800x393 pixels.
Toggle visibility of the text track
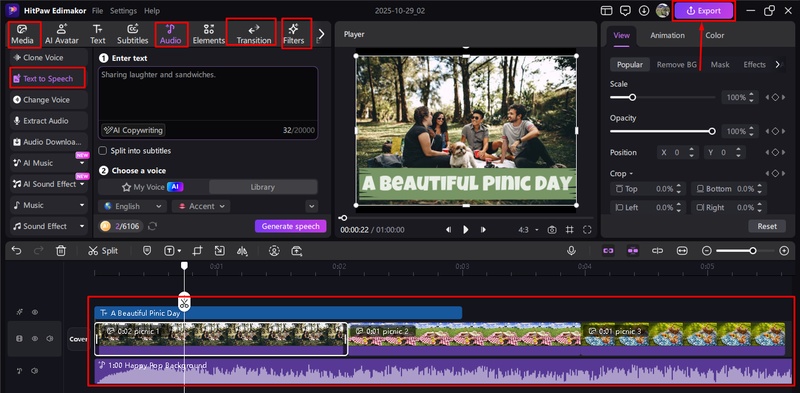[35, 312]
